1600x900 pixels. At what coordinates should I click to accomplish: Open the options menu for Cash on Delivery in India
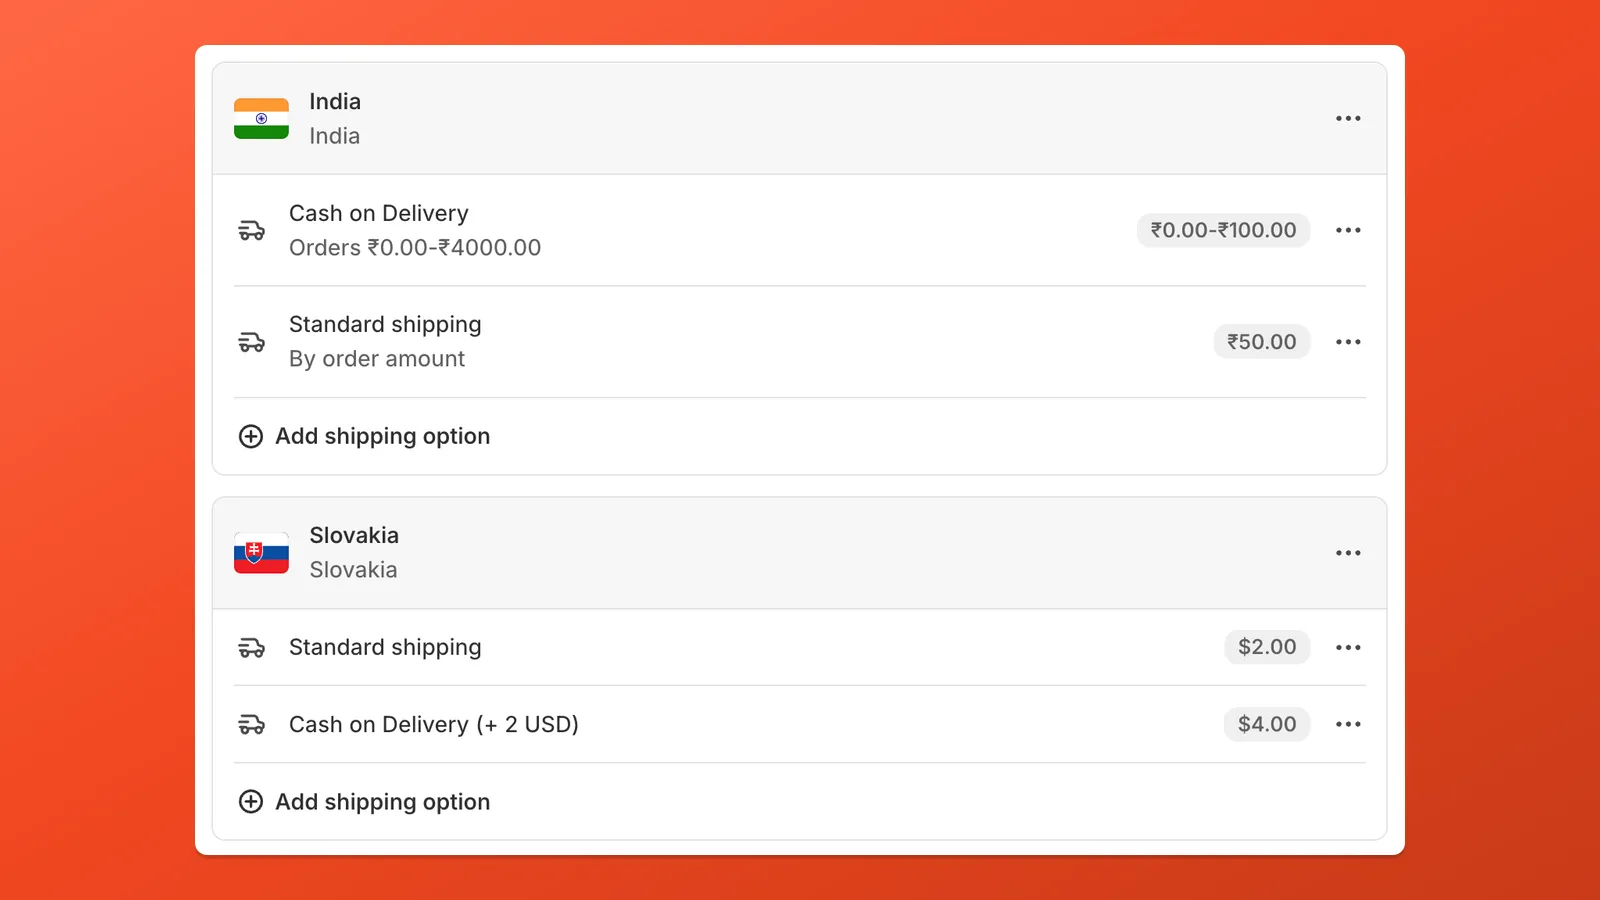point(1348,230)
